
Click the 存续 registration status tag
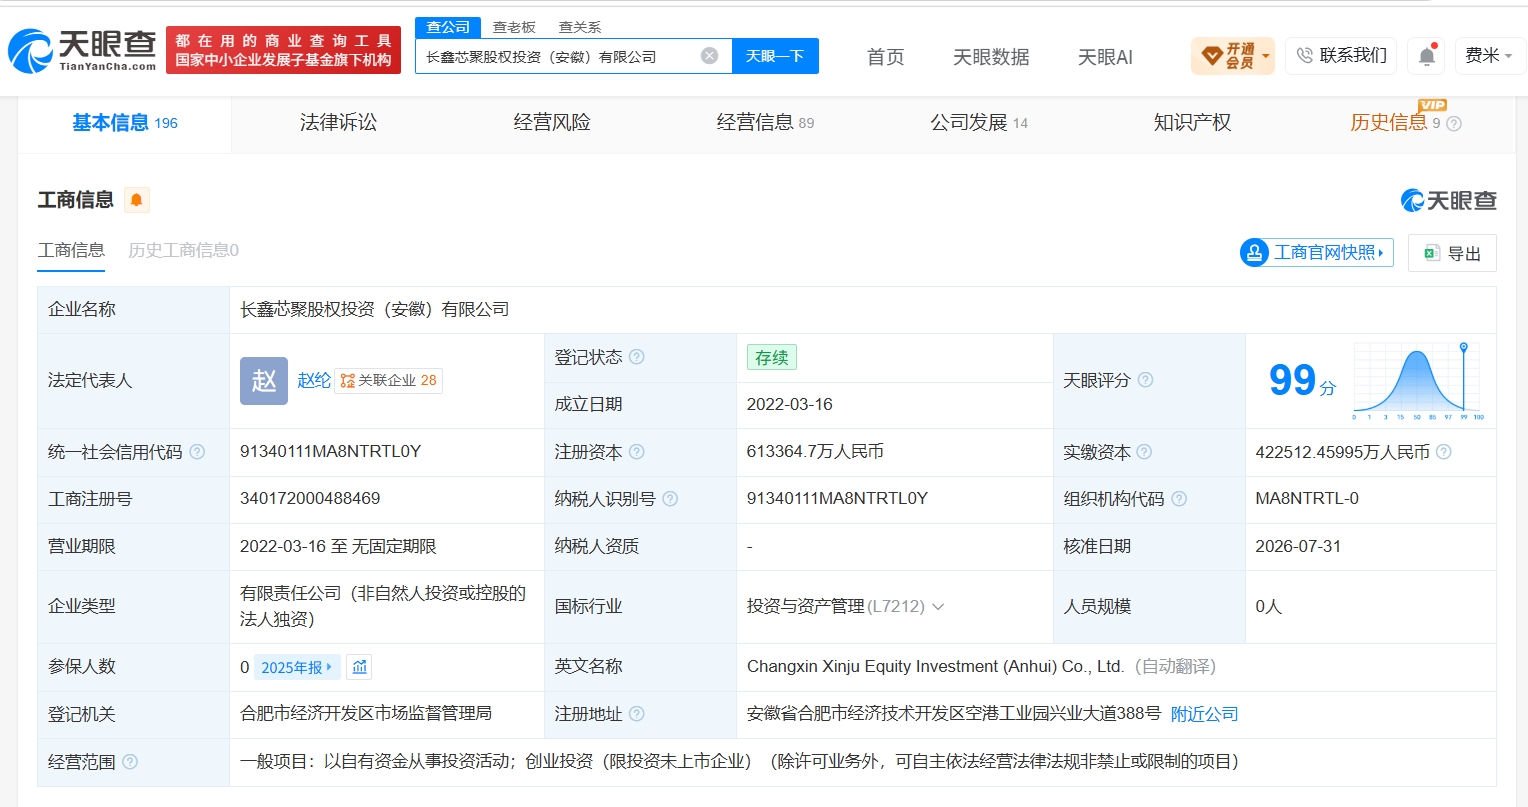point(771,358)
